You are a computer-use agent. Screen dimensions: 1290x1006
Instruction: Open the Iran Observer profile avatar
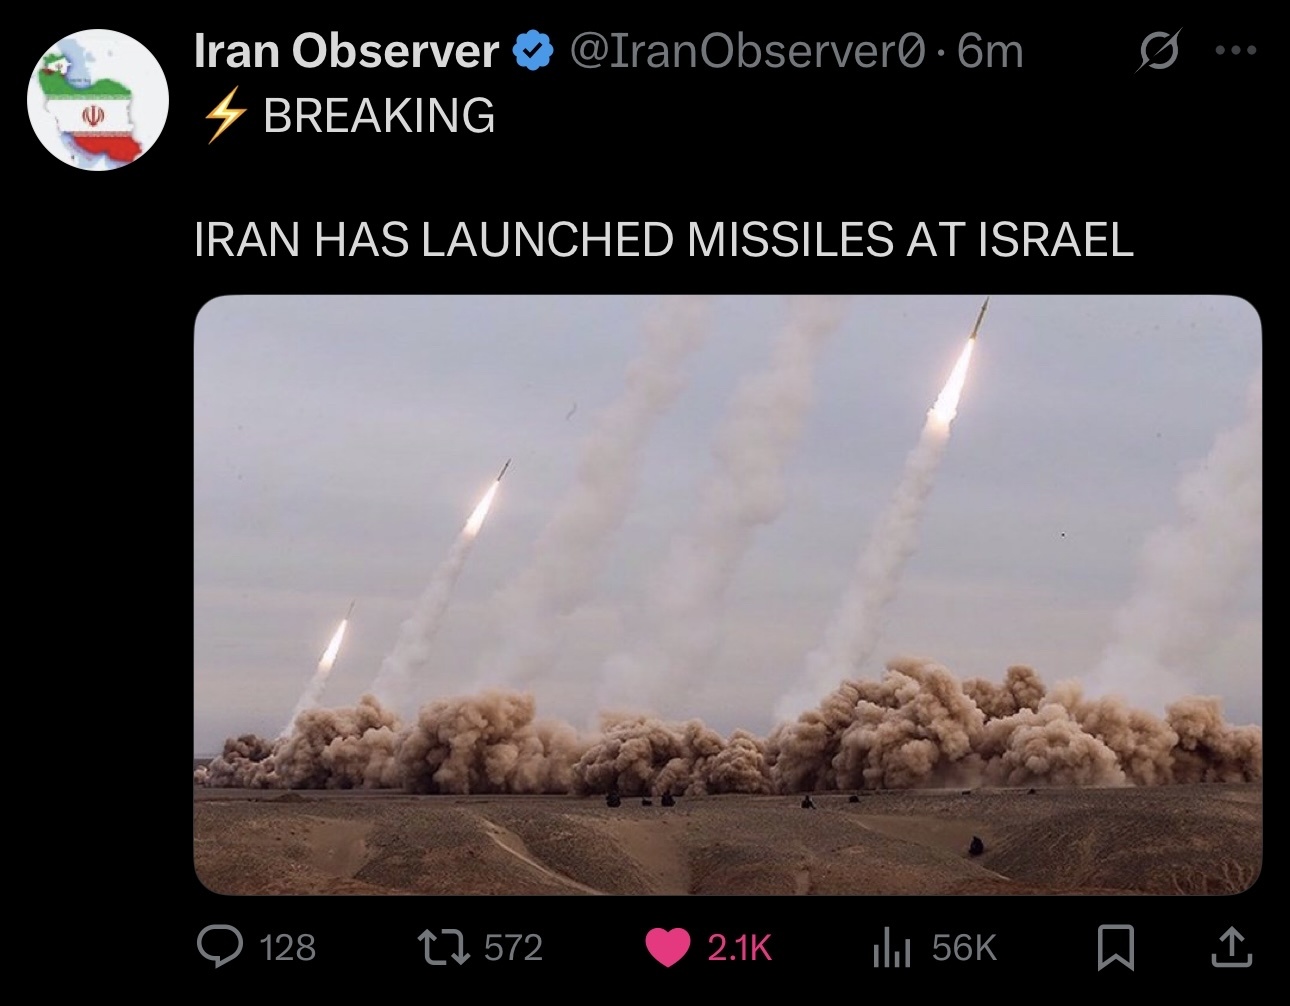click(x=97, y=100)
